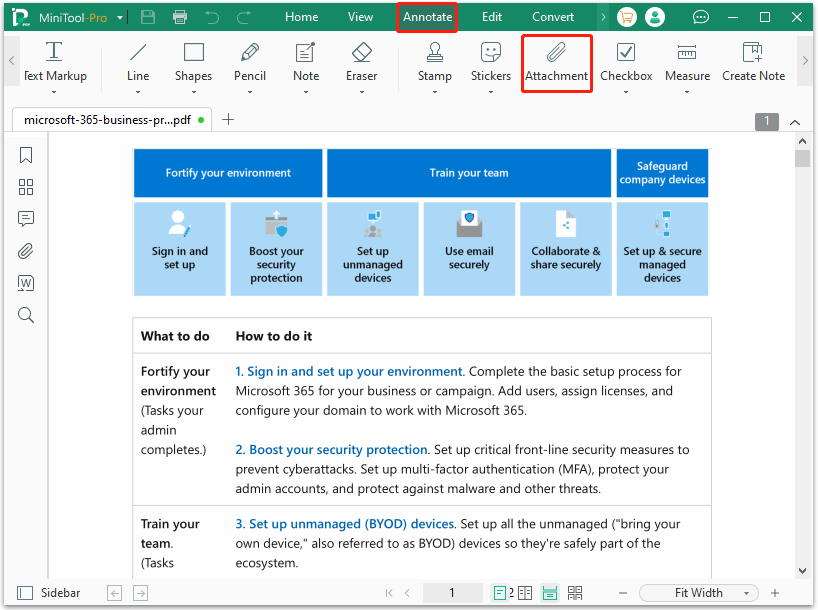Open the search panel magnifier icon
Image resolution: width=818 pixels, height=610 pixels.
coord(26,315)
